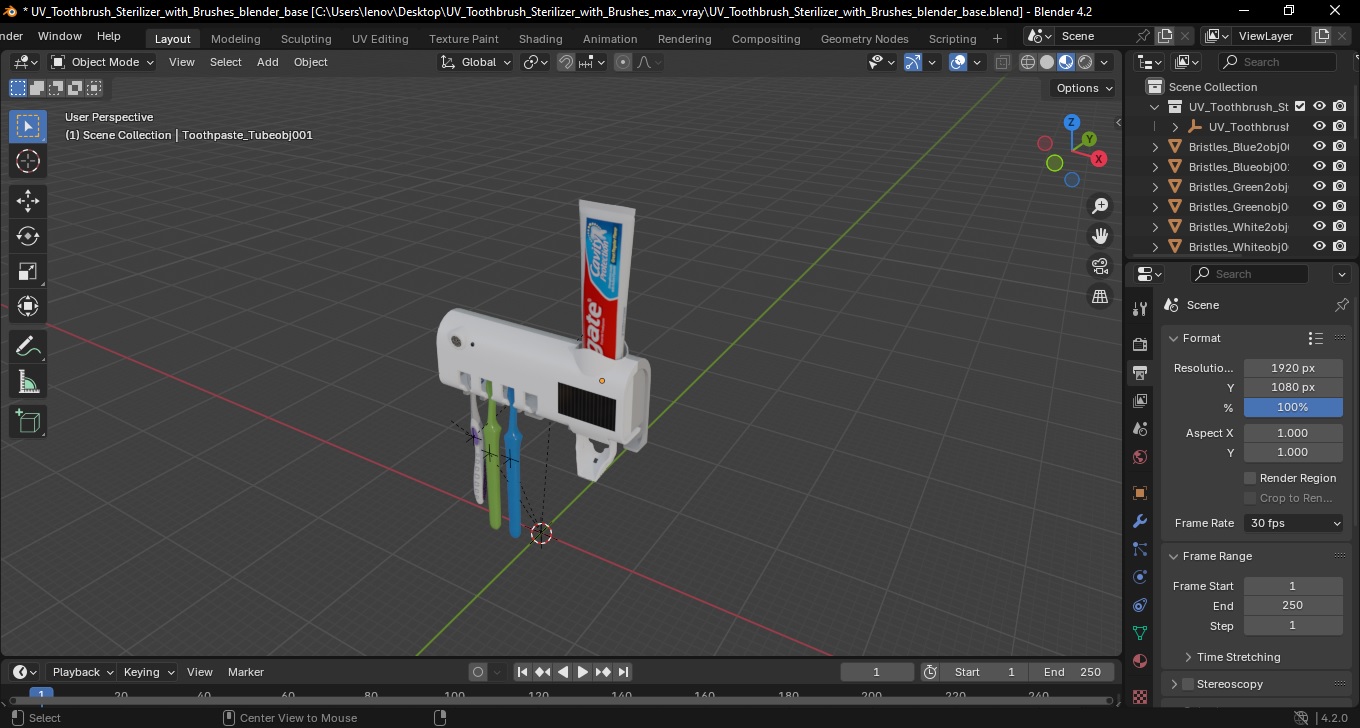The width and height of the screenshot is (1360, 728).
Task: Open the Material properties tab
Action: point(1140,661)
